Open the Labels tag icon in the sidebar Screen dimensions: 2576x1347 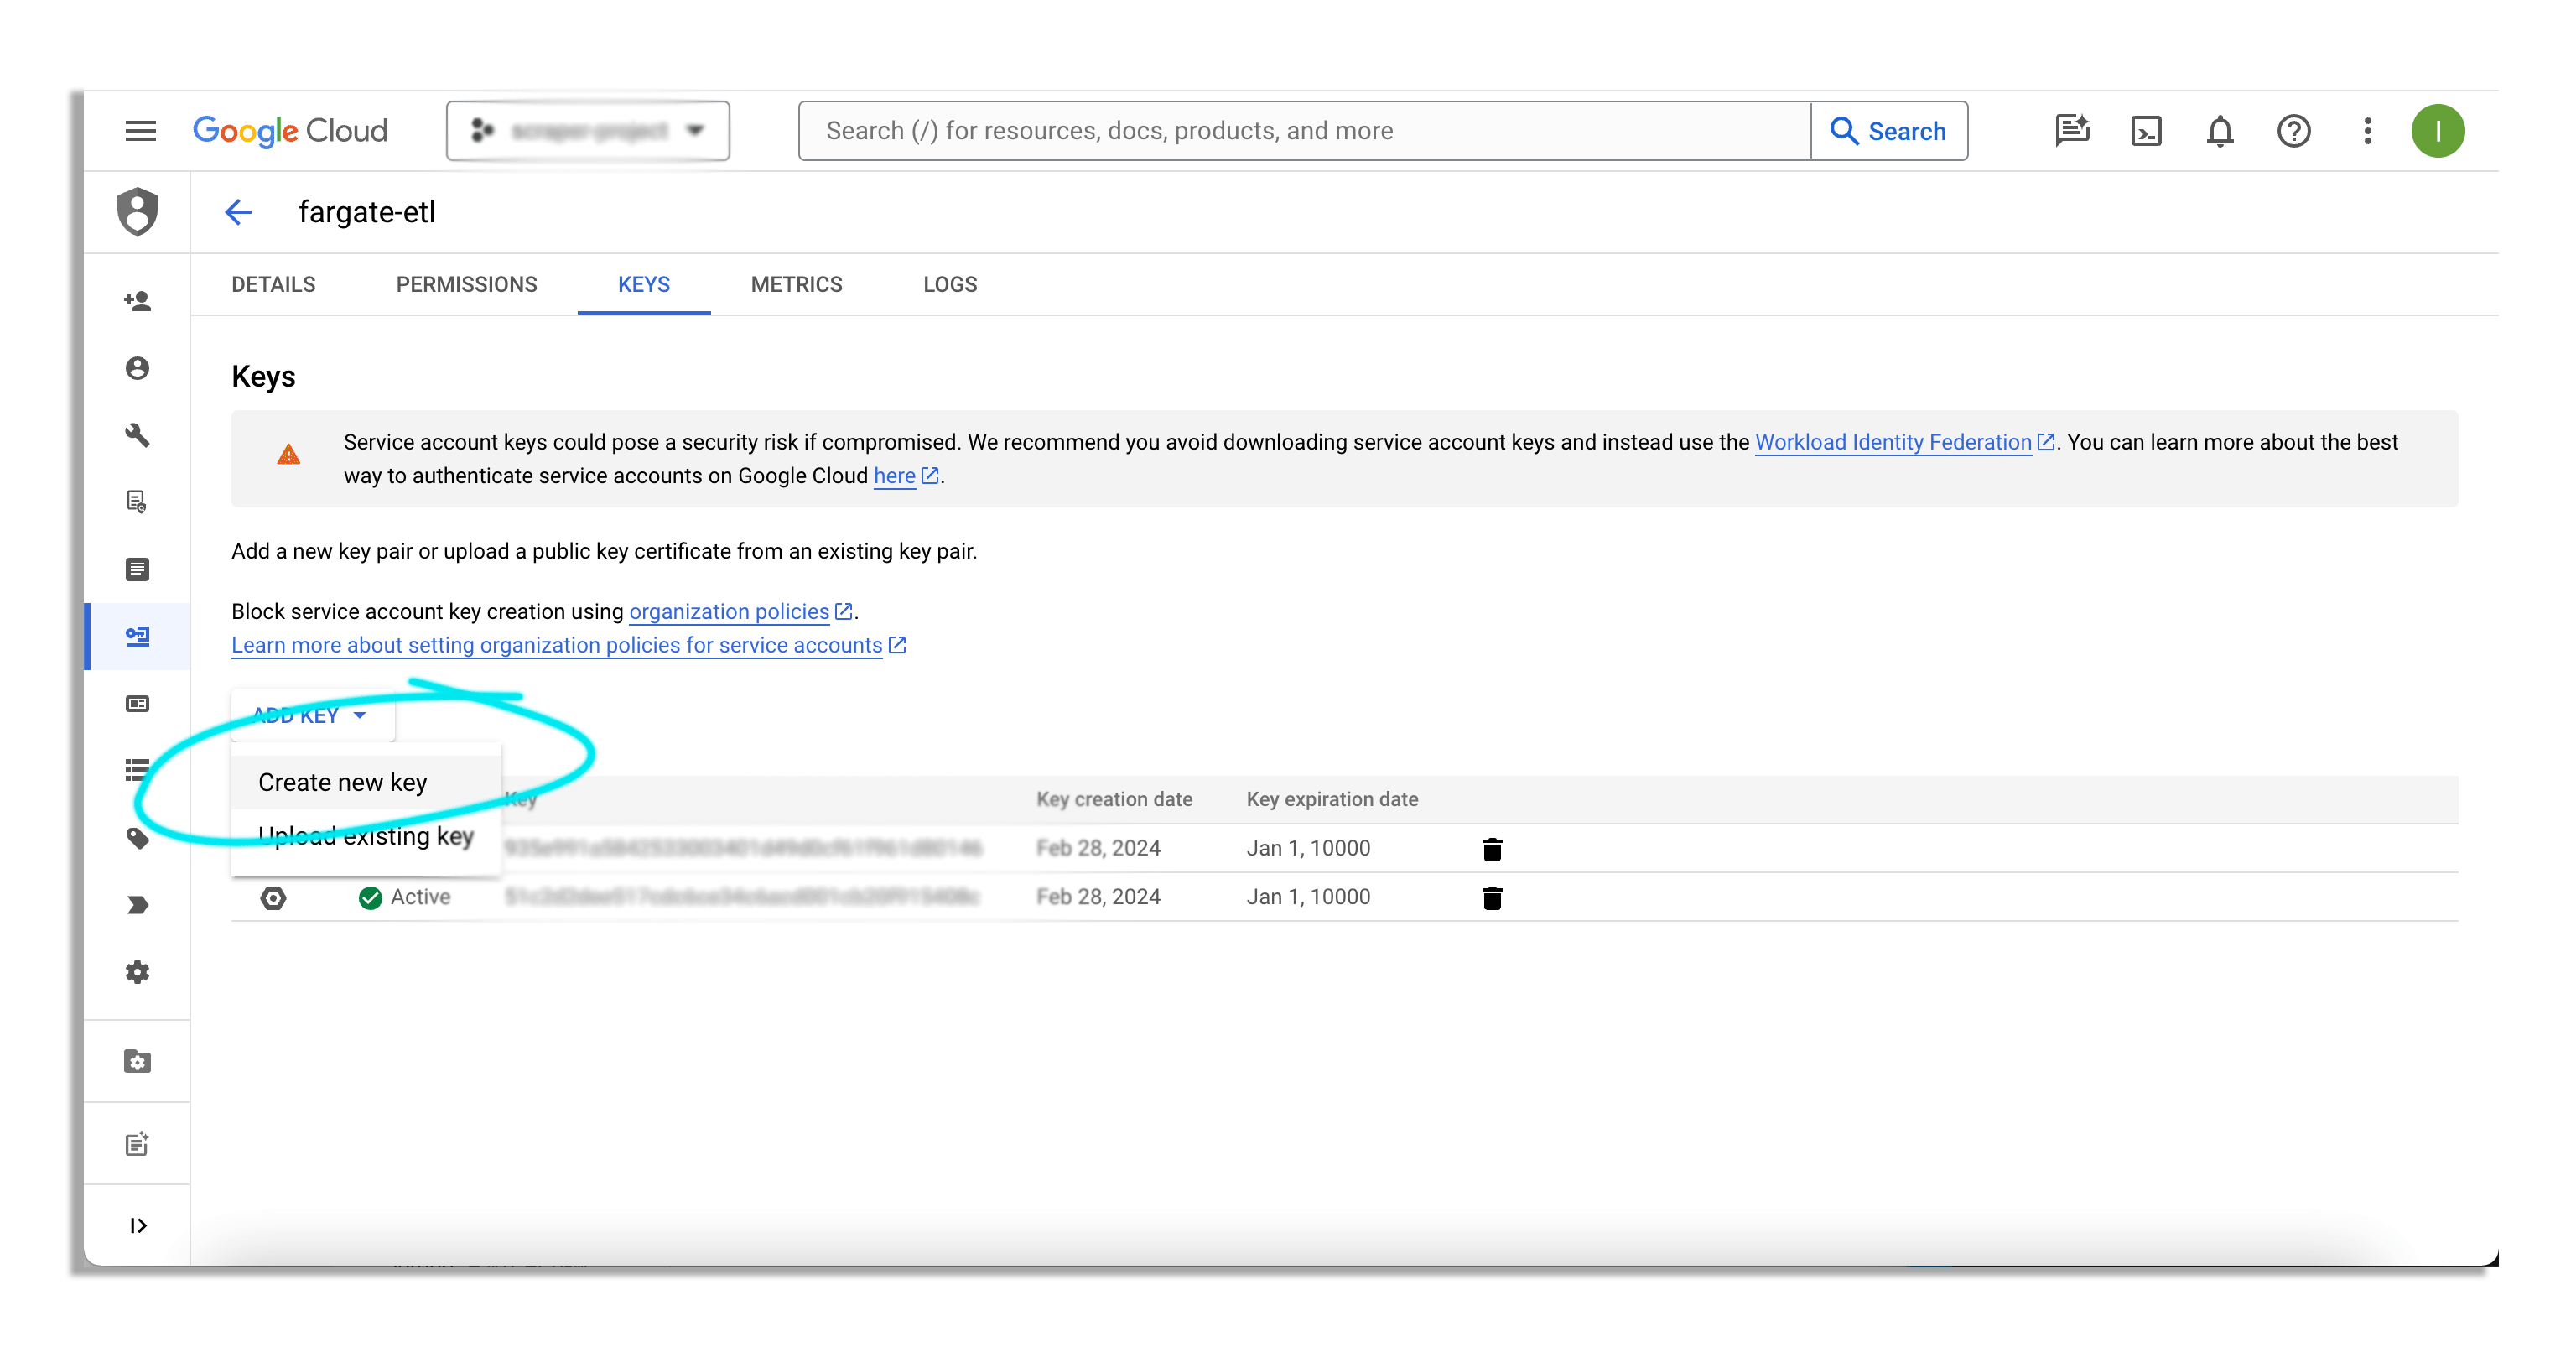click(x=138, y=838)
